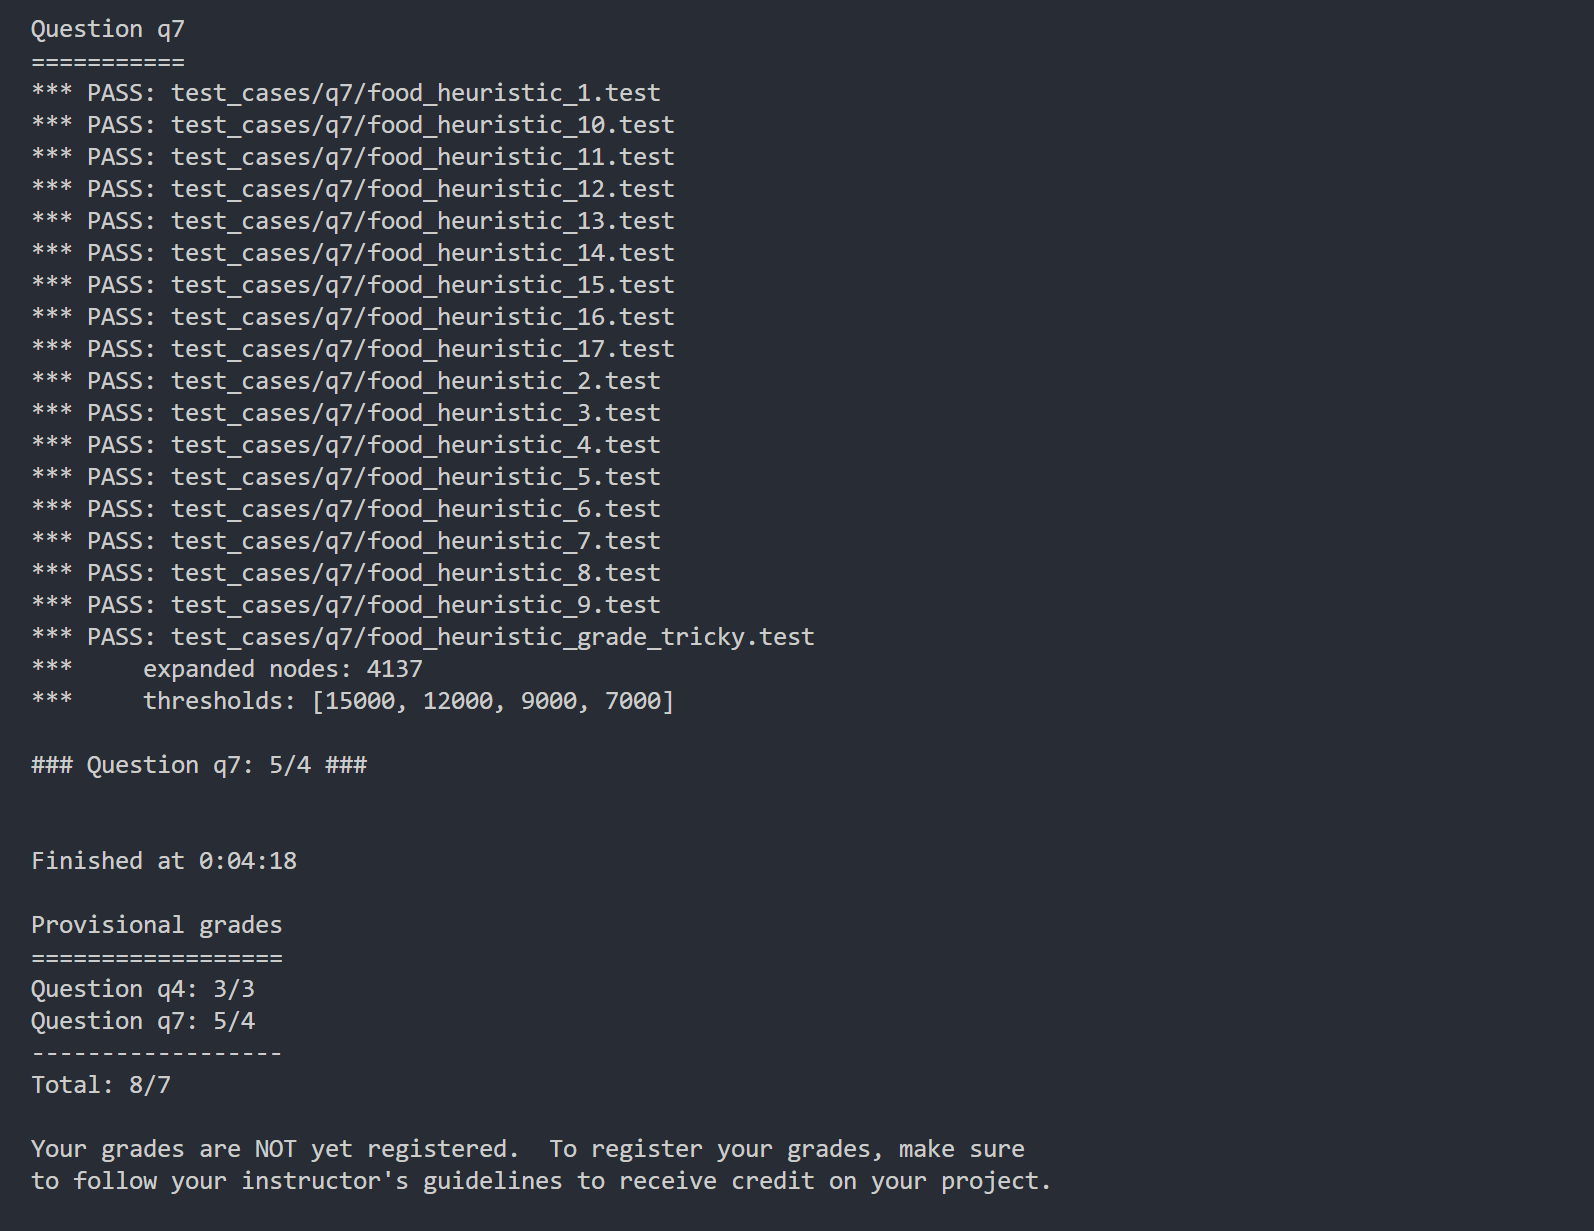The height and width of the screenshot is (1231, 1594).
Task: Select the food_heuristic_5.test result
Action: [345, 477]
